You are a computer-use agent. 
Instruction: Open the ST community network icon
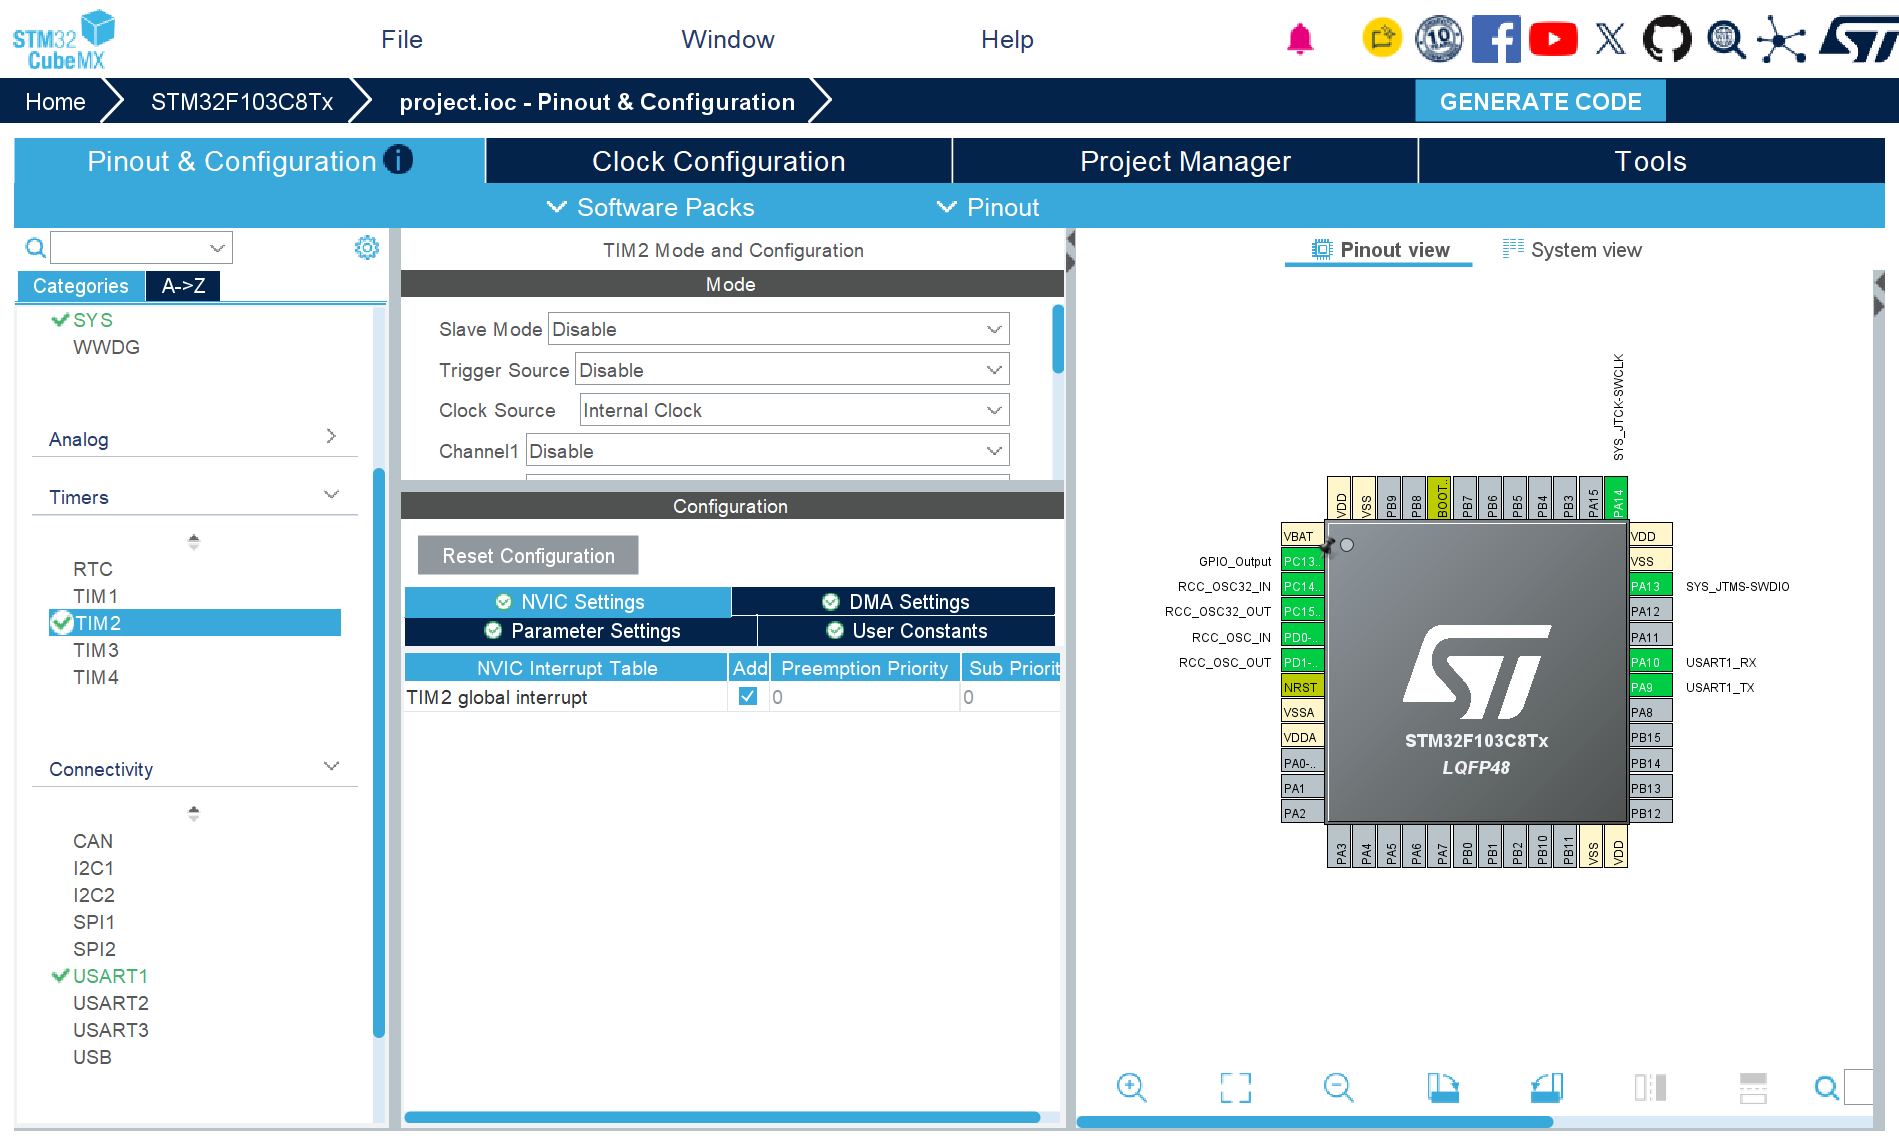point(1782,40)
